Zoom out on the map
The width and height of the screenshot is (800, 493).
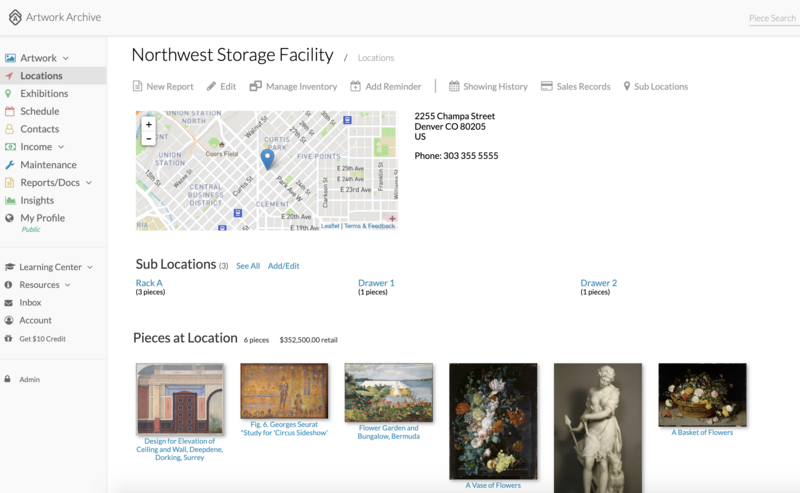(x=148, y=139)
